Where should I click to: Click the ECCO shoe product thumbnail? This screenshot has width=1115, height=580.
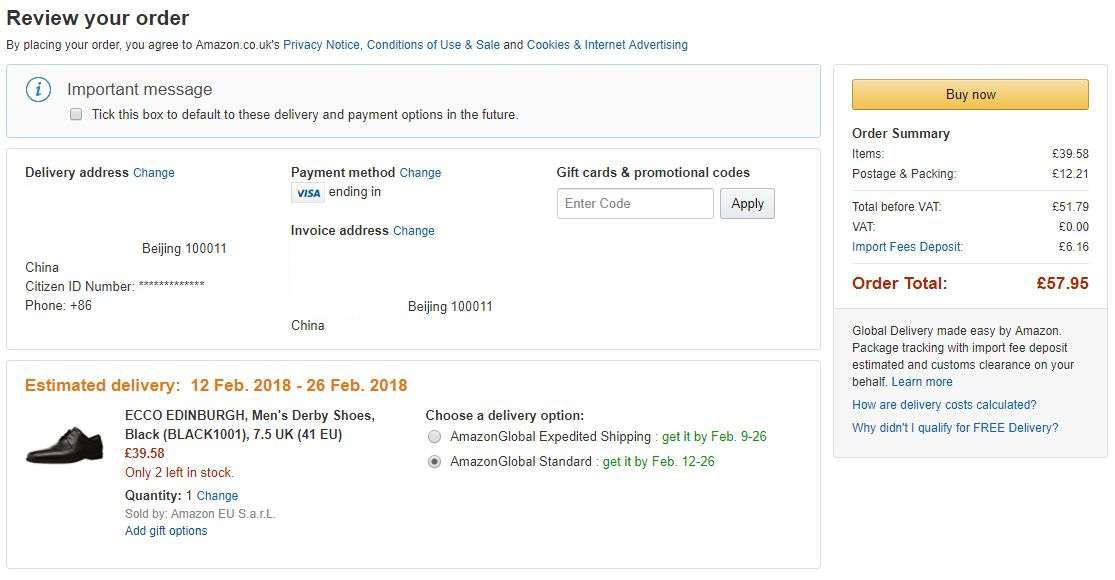[x=65, y=446]
